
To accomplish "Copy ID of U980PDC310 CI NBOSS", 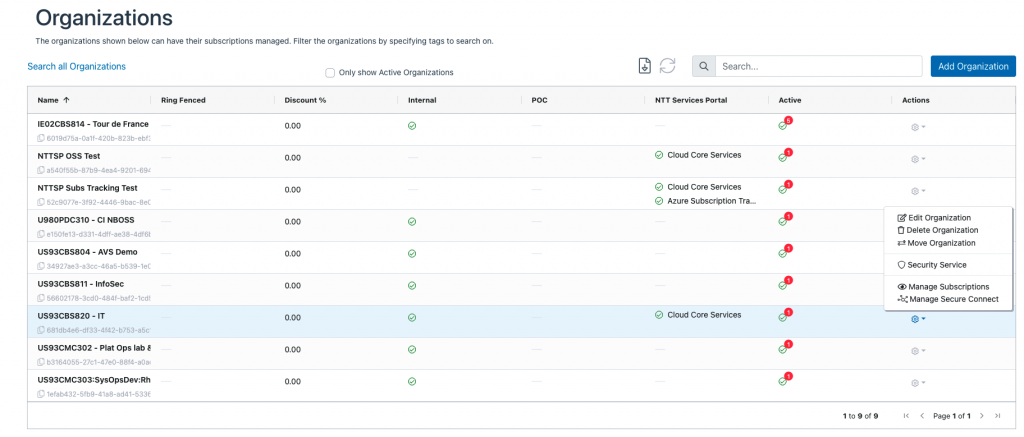I will [x=41, y=234].
